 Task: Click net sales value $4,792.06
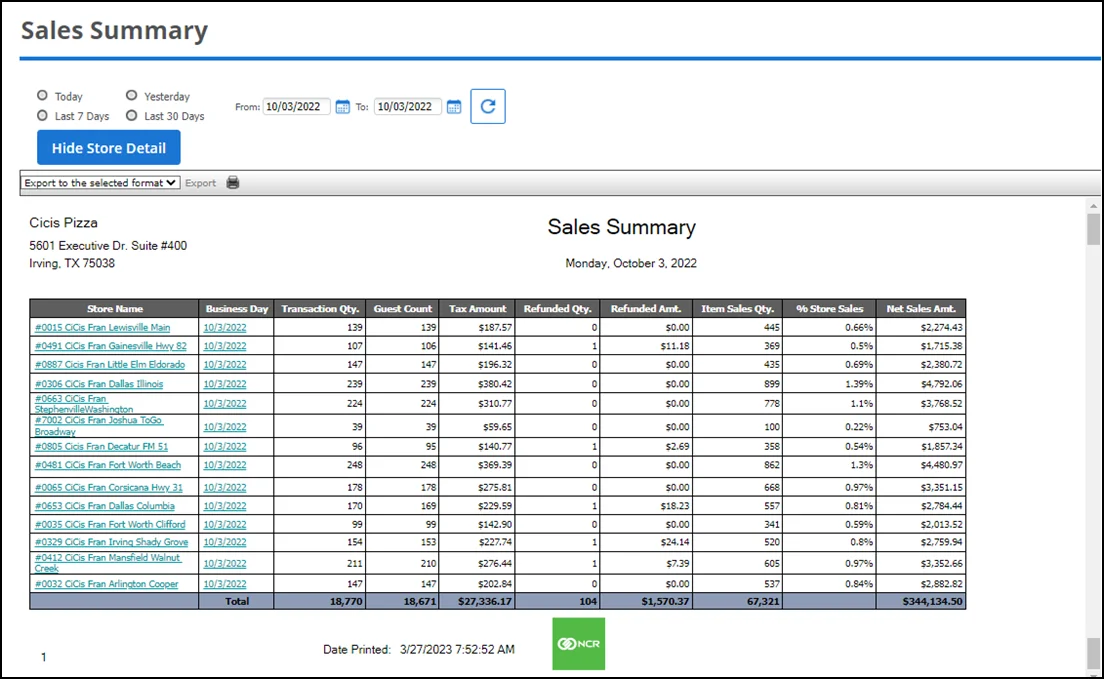(x=941, y=384)
